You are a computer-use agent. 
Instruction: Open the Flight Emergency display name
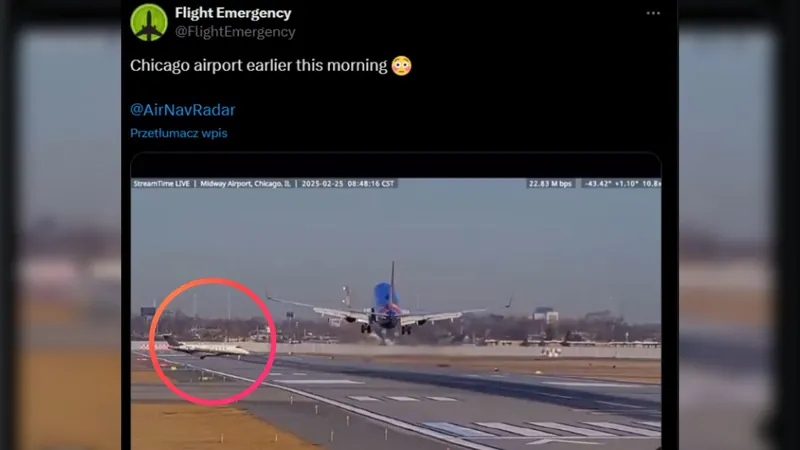pos(233,13)
